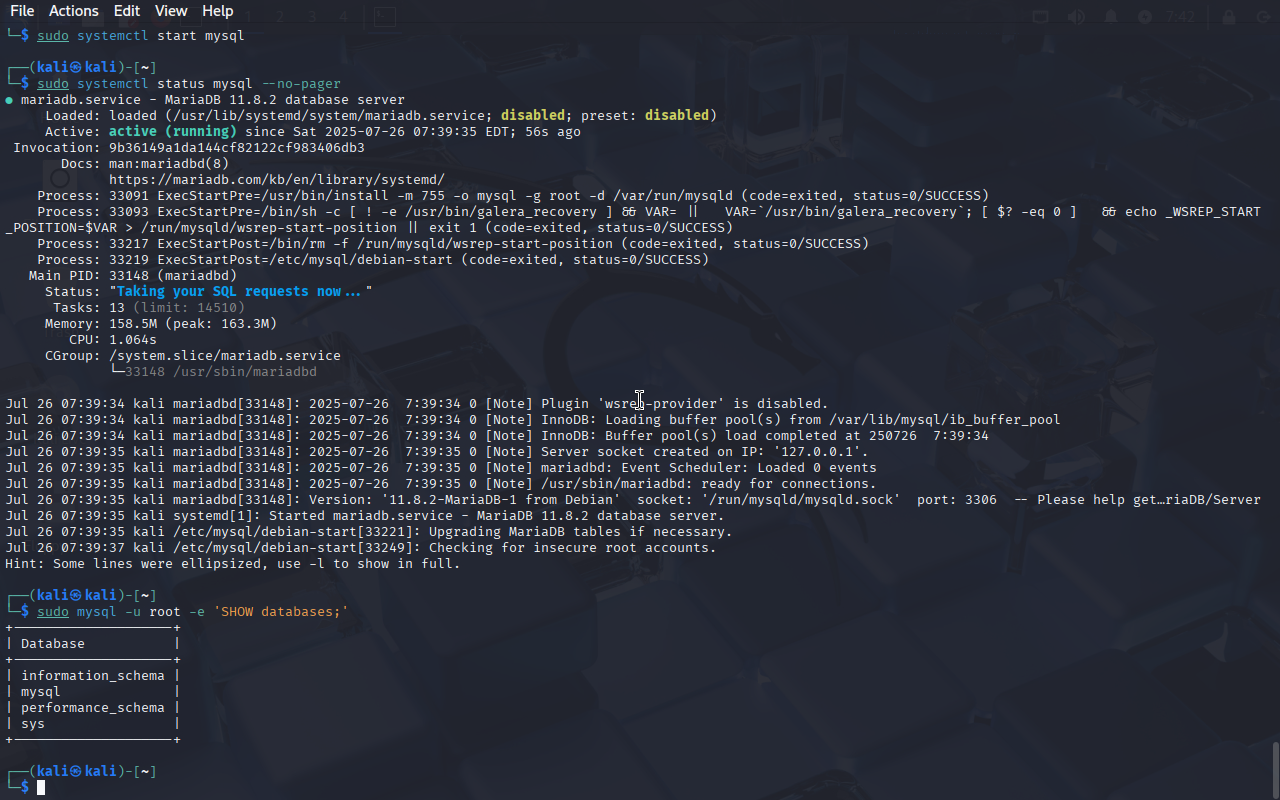Image resolution: width=1280 pixels, height=800 pixels.
Task: Click the 'systemctl status mysql --no-pager' command
Action: coord(209,84)
